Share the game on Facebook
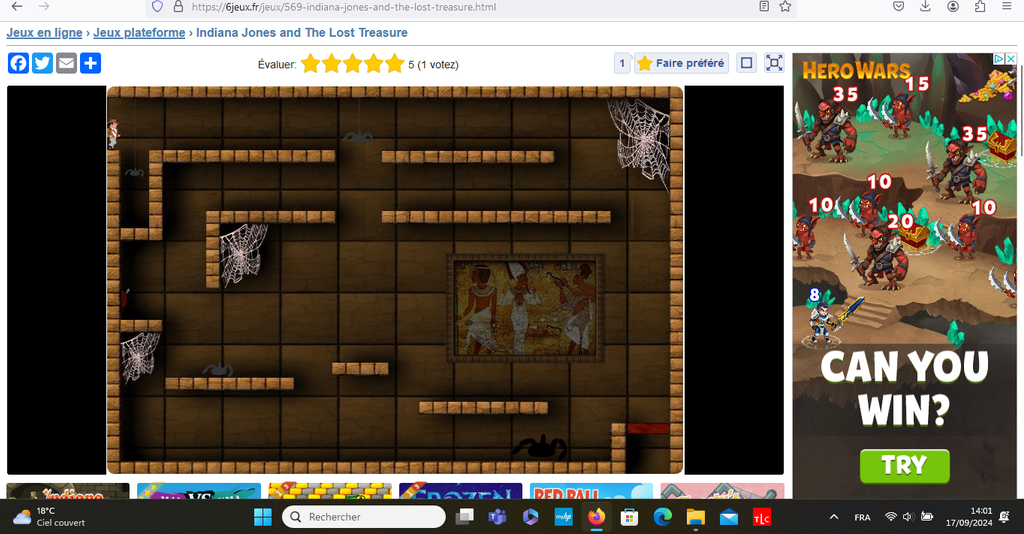Screen dimensions: 1024x534 coord(18,63)
